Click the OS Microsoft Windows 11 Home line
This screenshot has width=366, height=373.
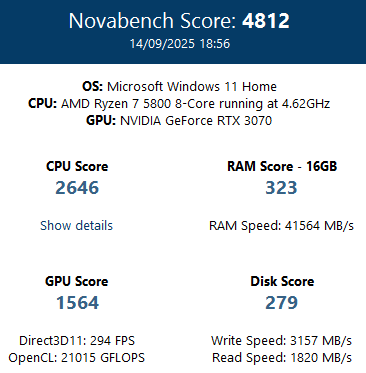click(x=179, y=87)
